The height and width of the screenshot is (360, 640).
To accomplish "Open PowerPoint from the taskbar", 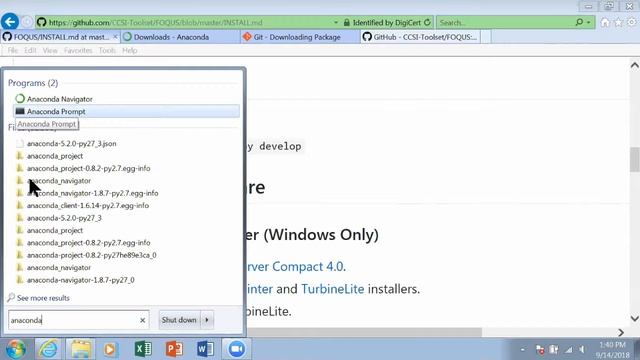I will point(174,349).
